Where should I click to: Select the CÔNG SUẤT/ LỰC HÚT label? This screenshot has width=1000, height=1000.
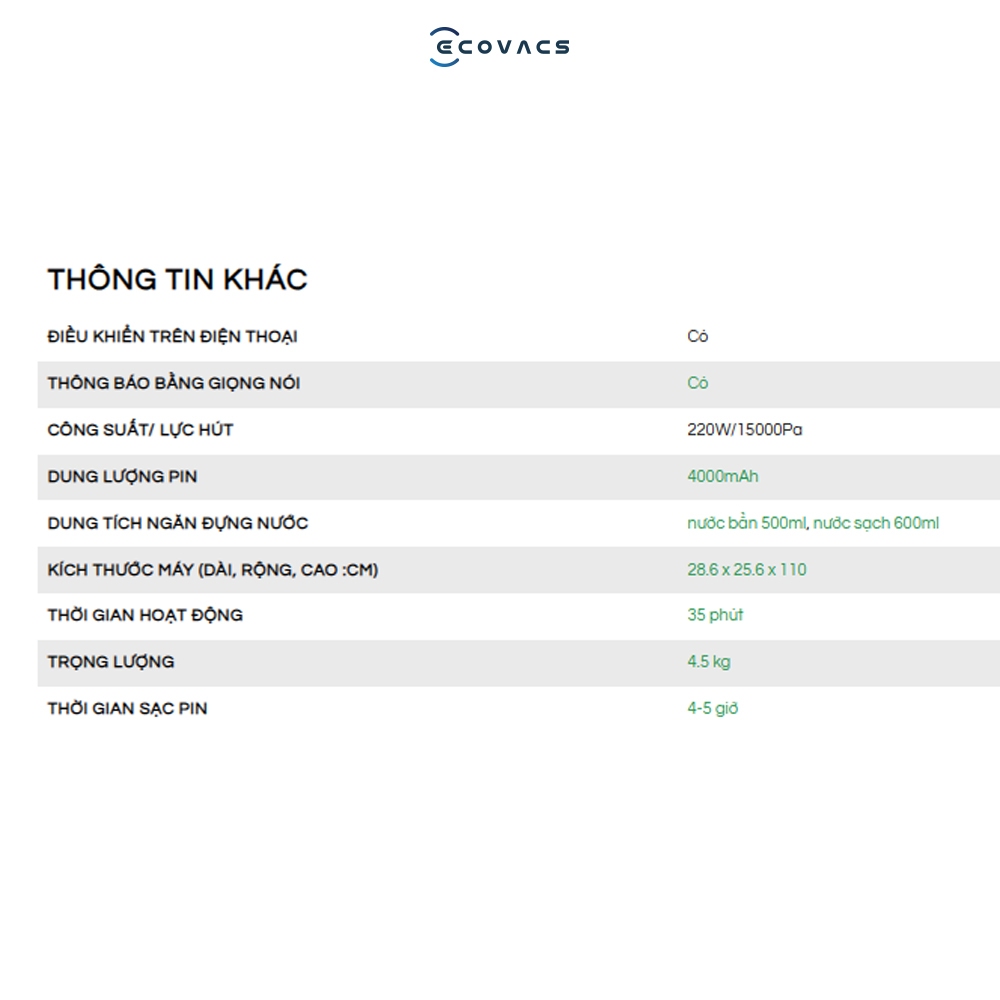[140, 429]
